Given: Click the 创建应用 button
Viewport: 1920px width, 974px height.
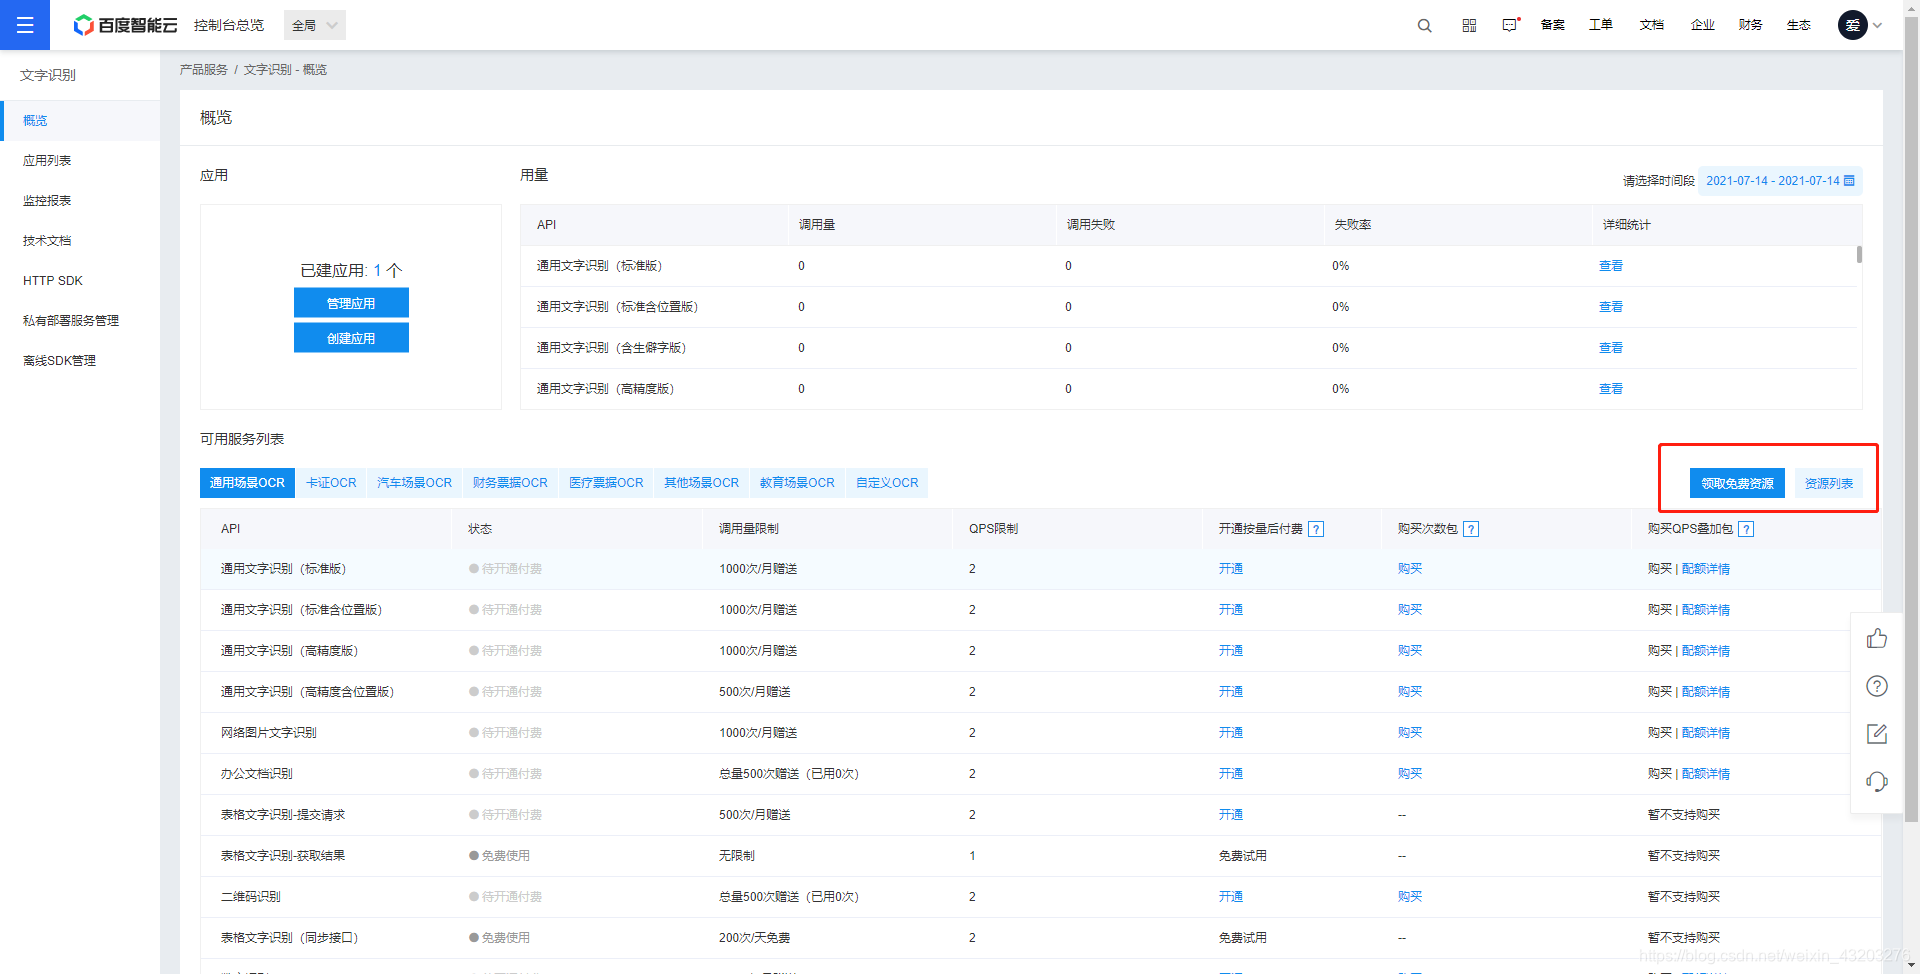Looking at the screenshot, I should [351, 338].
